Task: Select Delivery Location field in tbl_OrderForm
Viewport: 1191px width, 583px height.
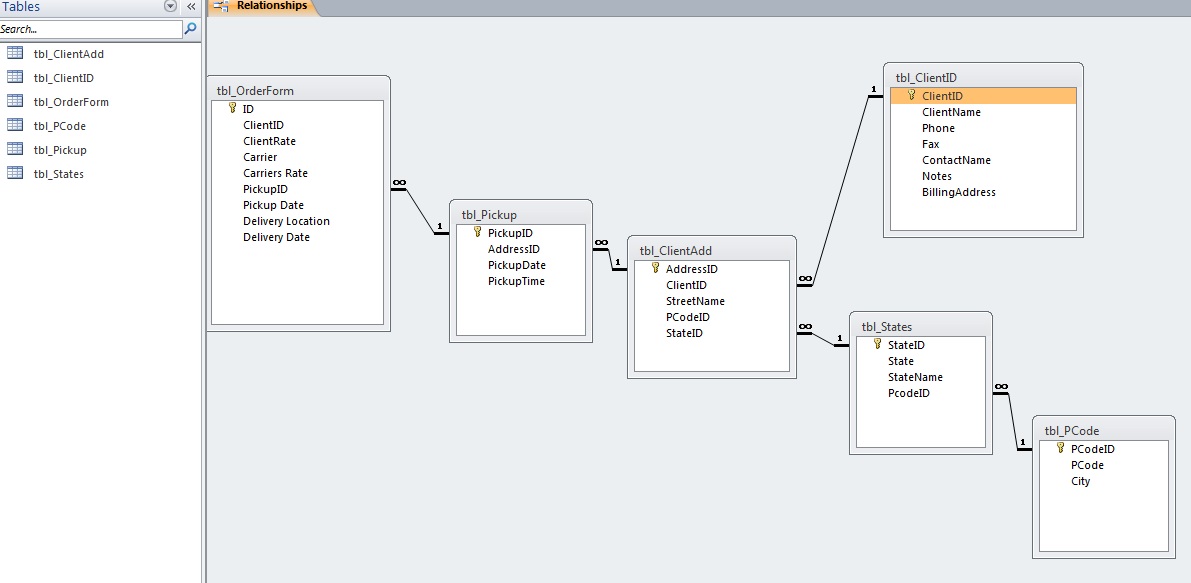Action: coord(297,221)
